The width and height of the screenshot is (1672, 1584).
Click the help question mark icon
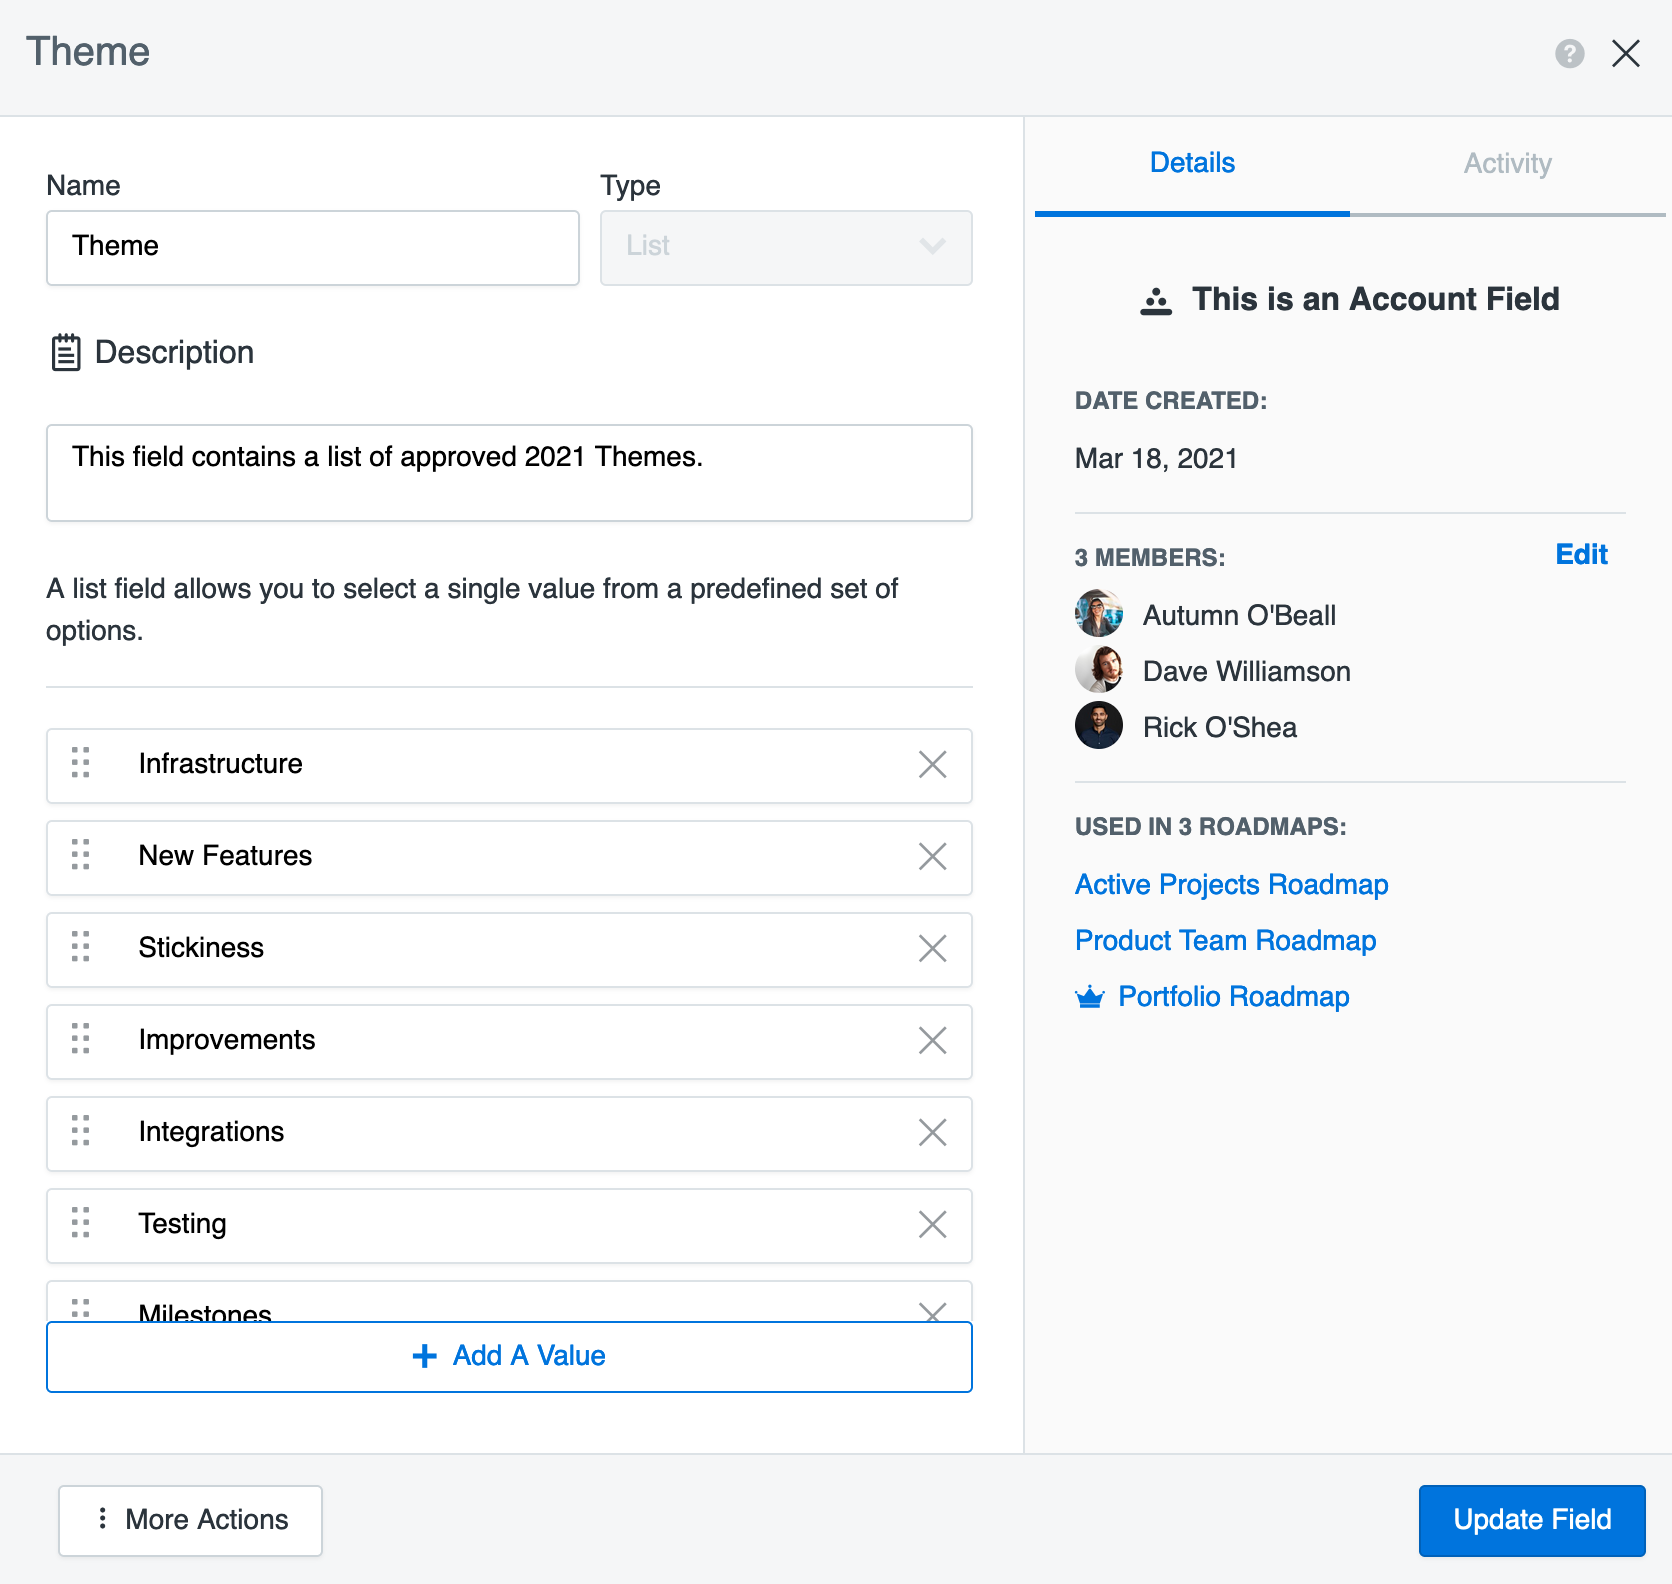1569,53
